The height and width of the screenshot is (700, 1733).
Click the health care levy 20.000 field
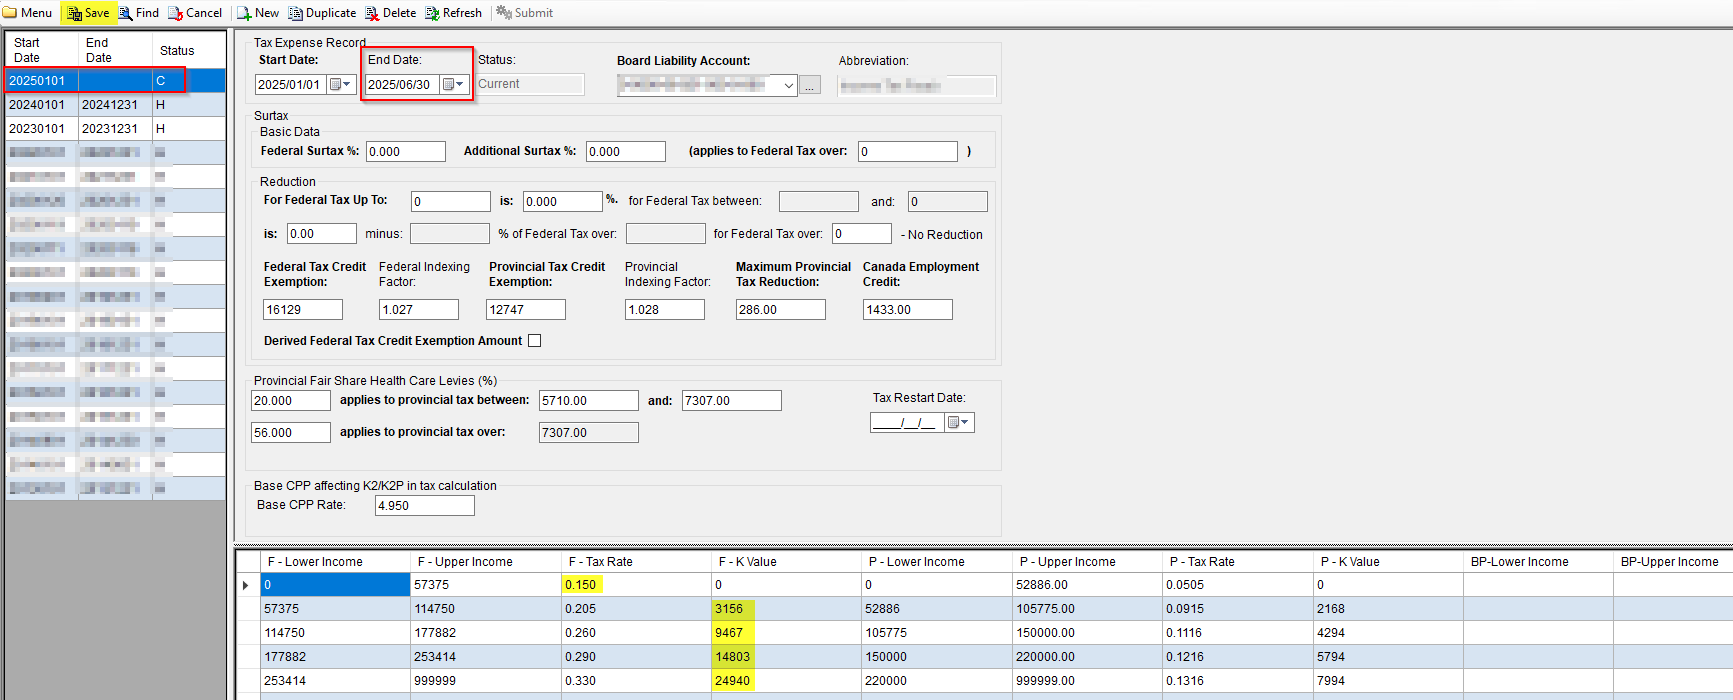(291, 401)
